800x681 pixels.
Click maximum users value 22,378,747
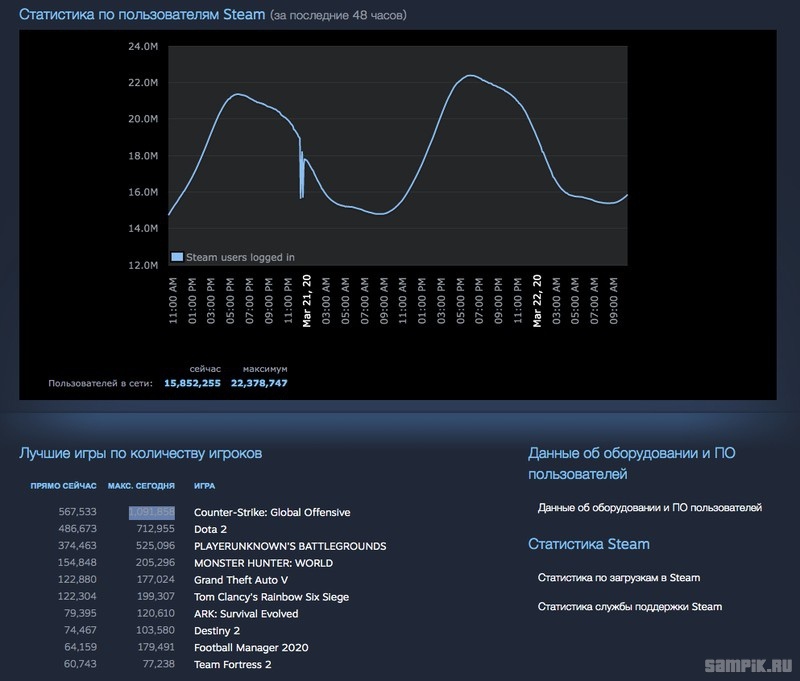pos(259,383)
